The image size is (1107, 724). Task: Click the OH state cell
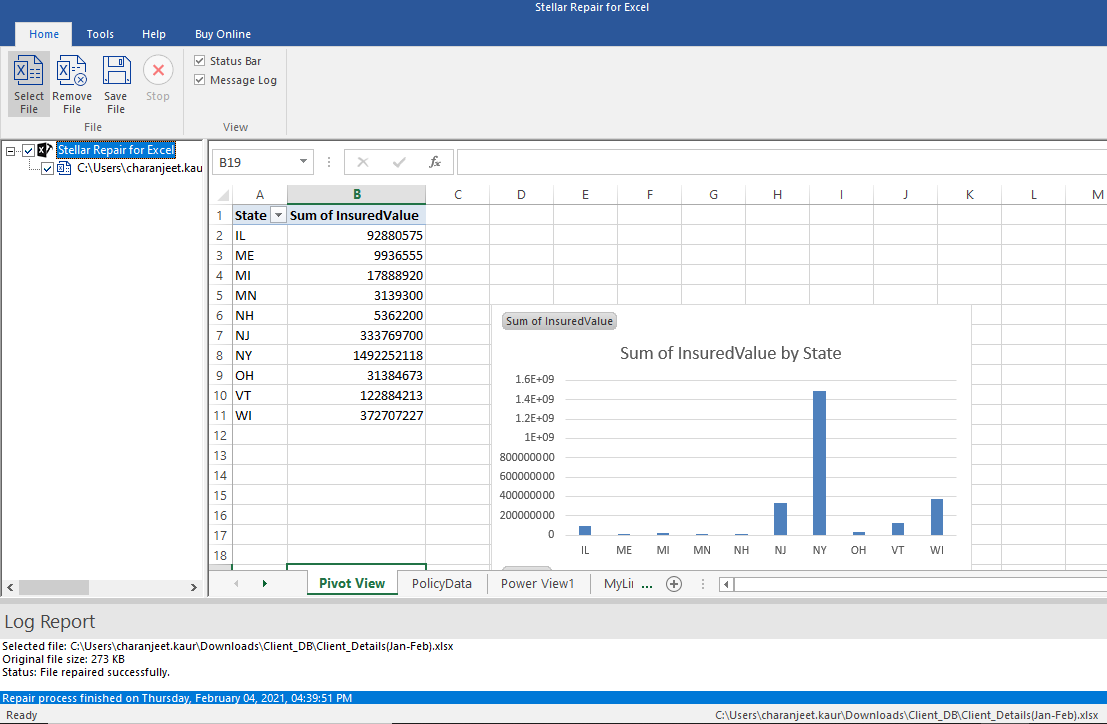coord(260,375)
